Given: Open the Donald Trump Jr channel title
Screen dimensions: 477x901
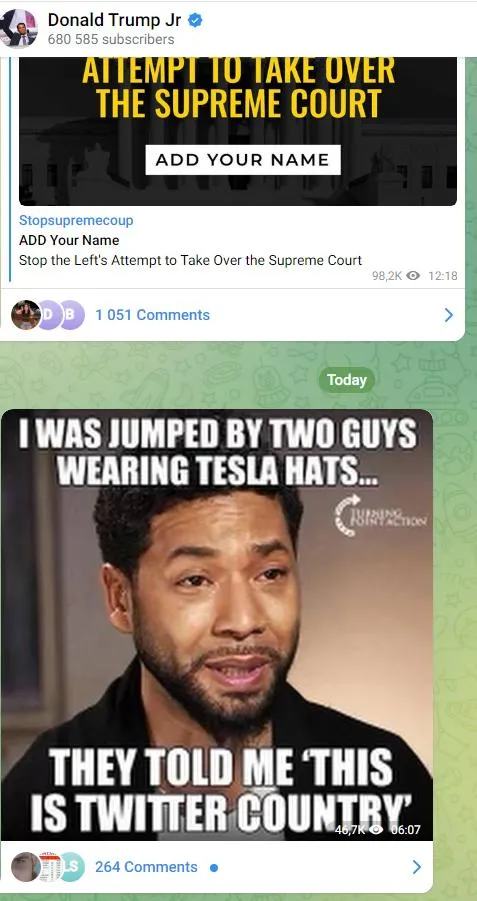Looking at the screenshot, I should [114, 20].
